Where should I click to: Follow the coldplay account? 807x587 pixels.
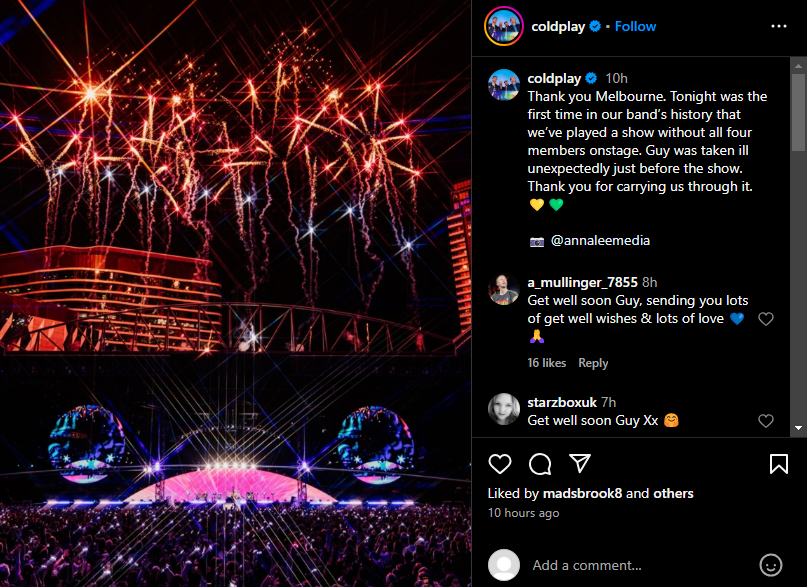635,27
